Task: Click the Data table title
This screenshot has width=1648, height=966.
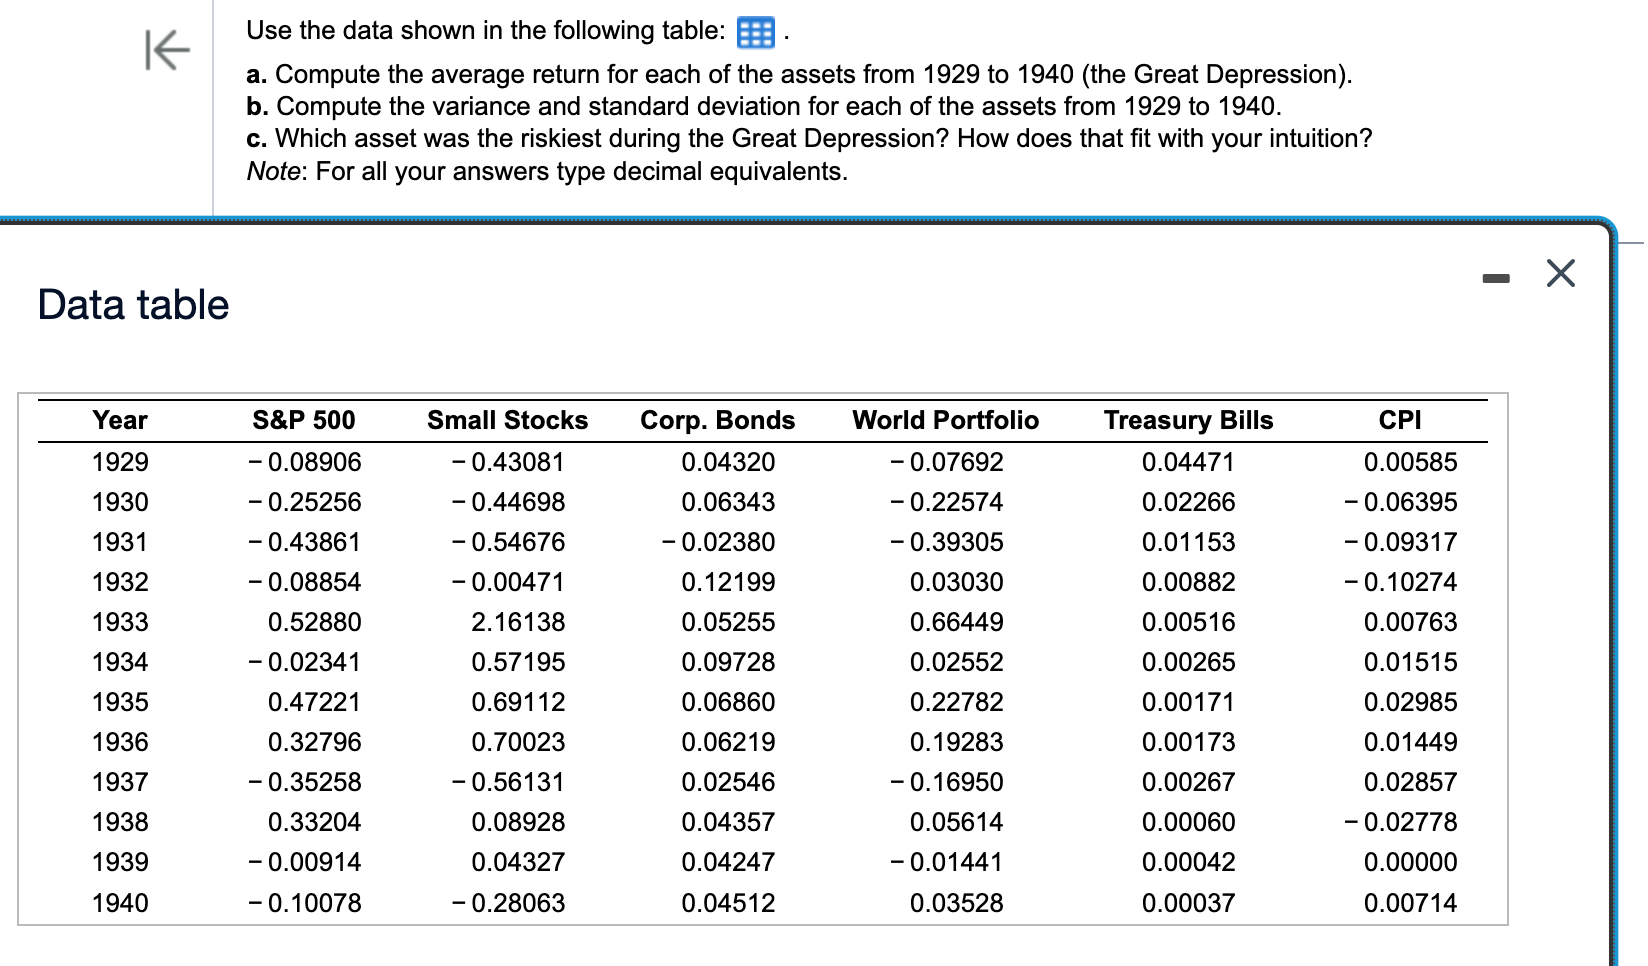Action: pos(132,304)
